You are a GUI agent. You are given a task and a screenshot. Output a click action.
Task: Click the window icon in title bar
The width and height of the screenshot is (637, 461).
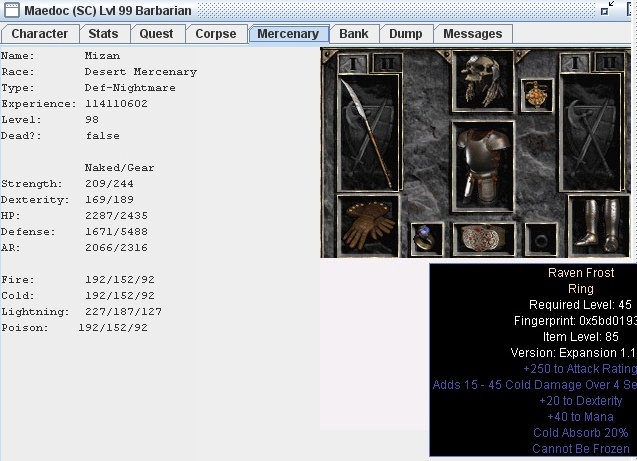(11, 10)
